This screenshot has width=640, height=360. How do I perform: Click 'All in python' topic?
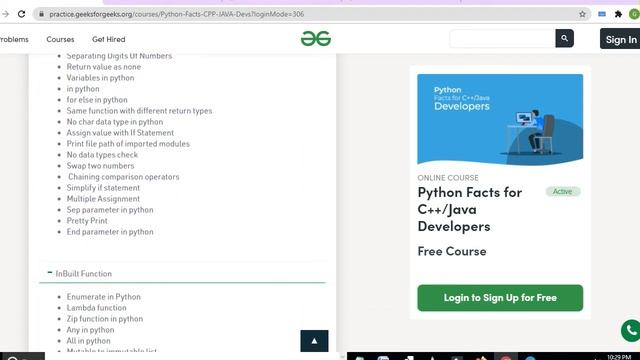[x=89, y=341]
